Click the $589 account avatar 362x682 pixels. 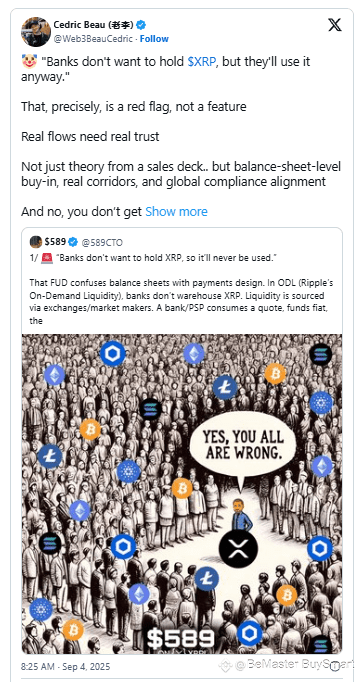click(x=36, y=241)
